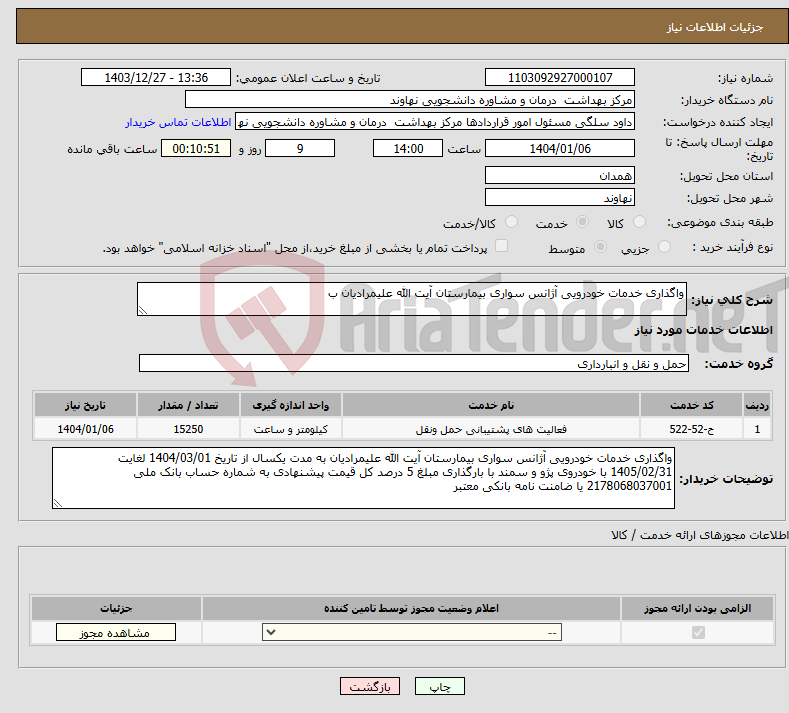Screen dimensions: 789x713
Task: Open the مشاهده مجوز button
Action: 116,632
